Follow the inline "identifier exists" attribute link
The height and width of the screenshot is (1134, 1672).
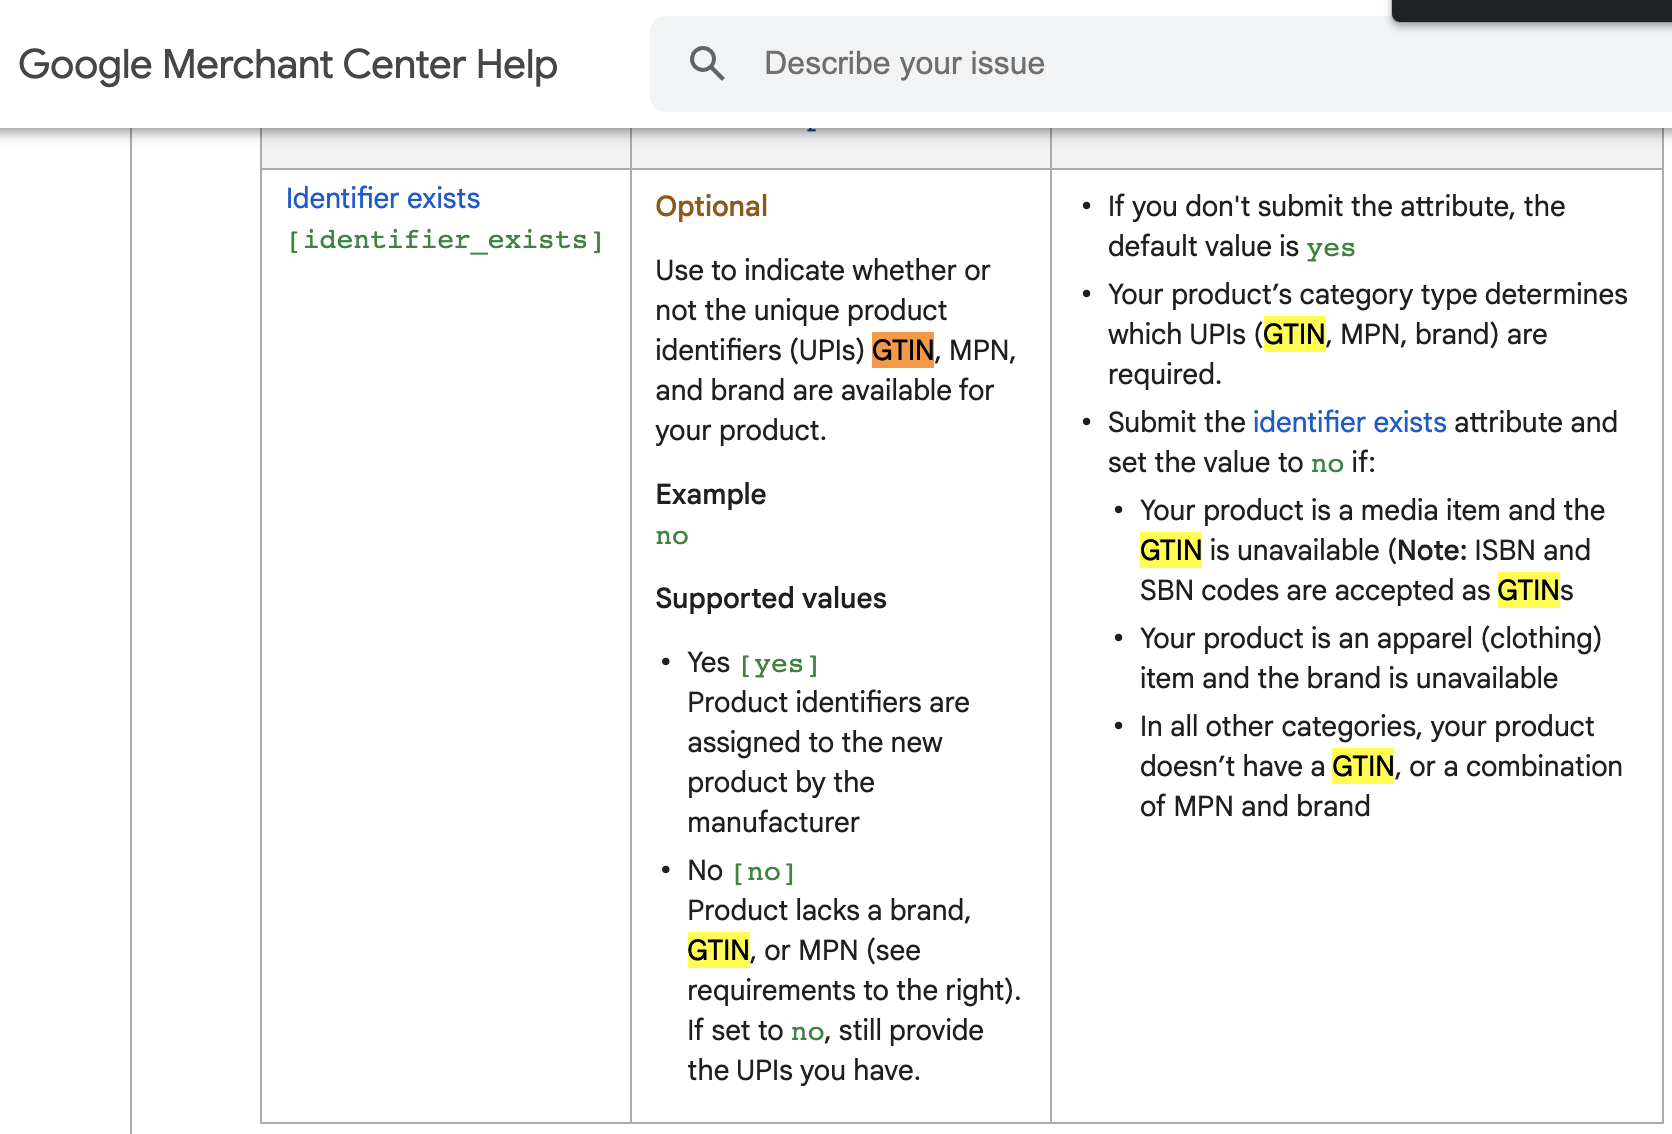tap(1349, 422)
